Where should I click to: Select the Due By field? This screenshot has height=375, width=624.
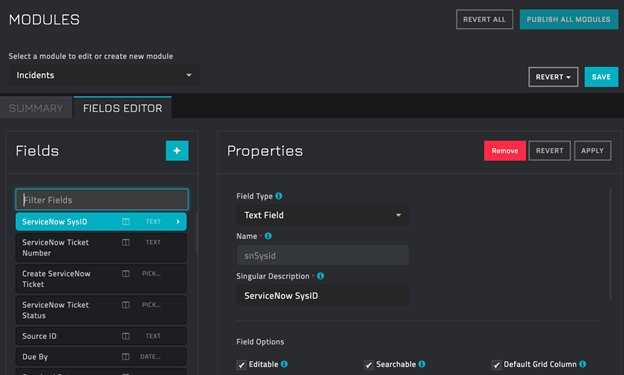tap(101, 357)
